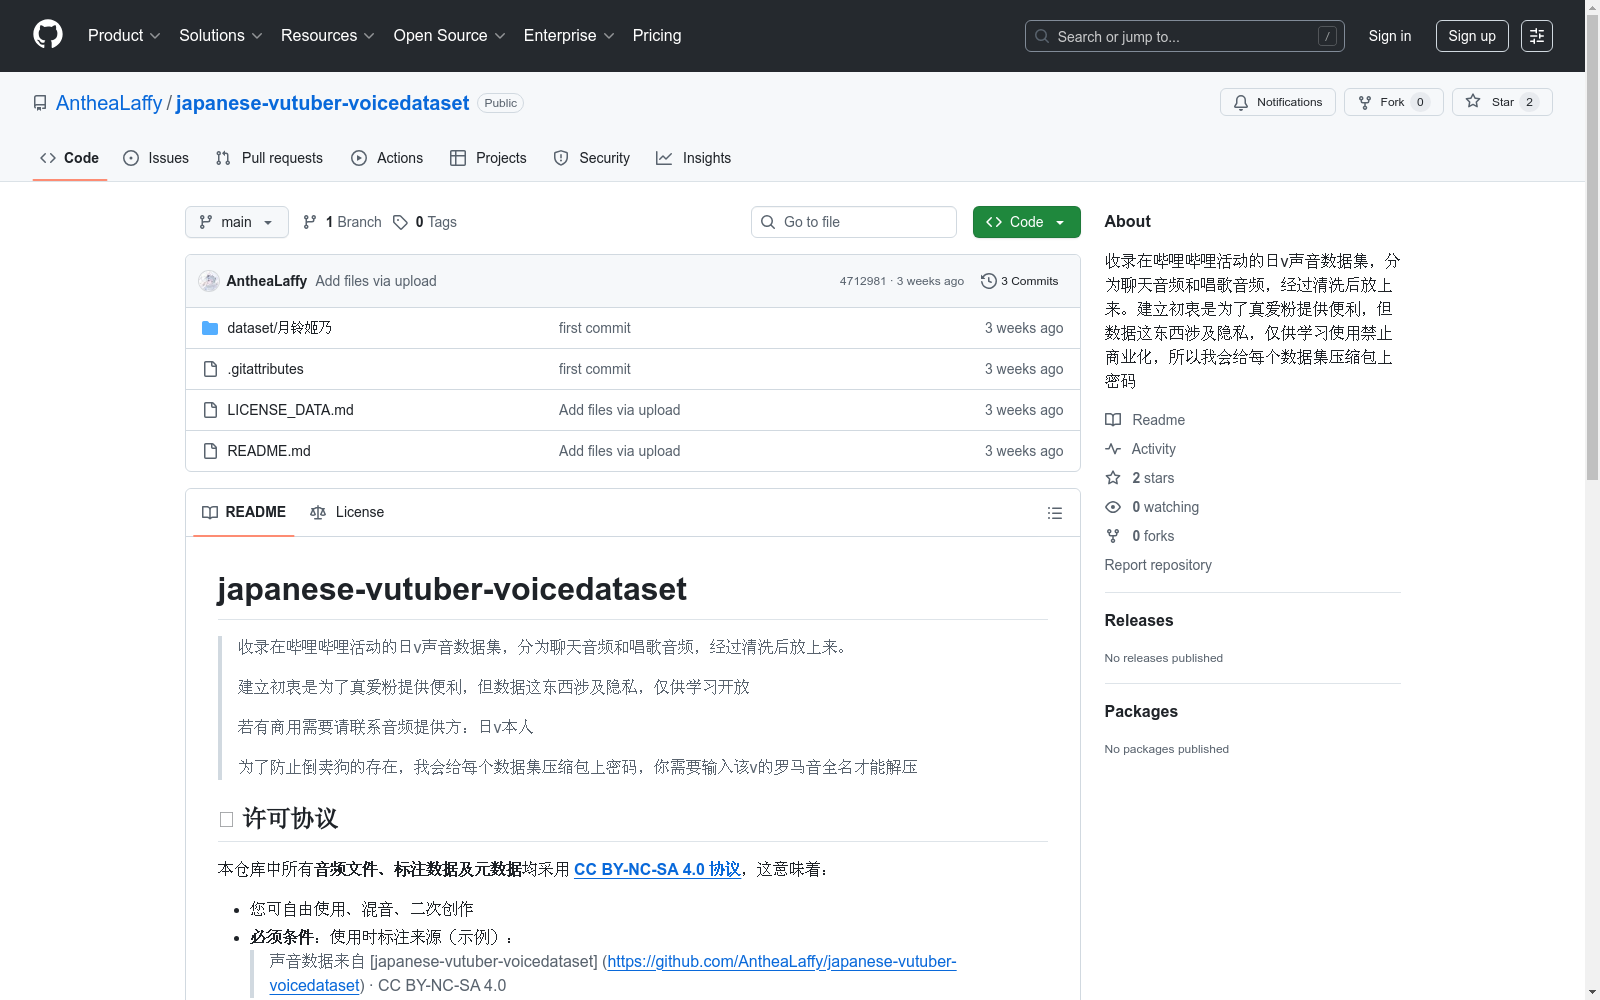The width and height of the screenshot is (1600, 1000).
Task: Open the Enterprise dropdown
Action: pos(569,35)
